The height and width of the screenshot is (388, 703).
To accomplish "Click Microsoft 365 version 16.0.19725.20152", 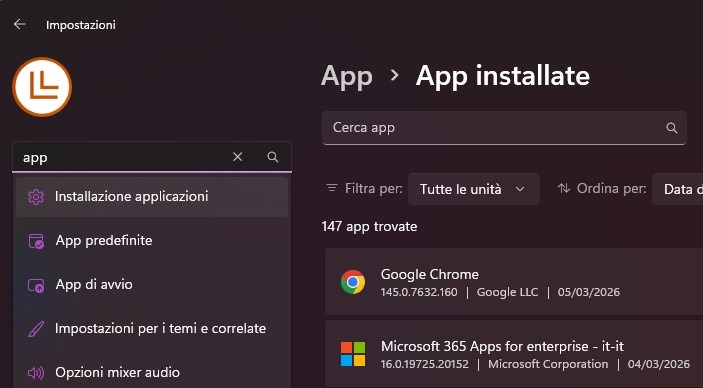I will [425, 364].
